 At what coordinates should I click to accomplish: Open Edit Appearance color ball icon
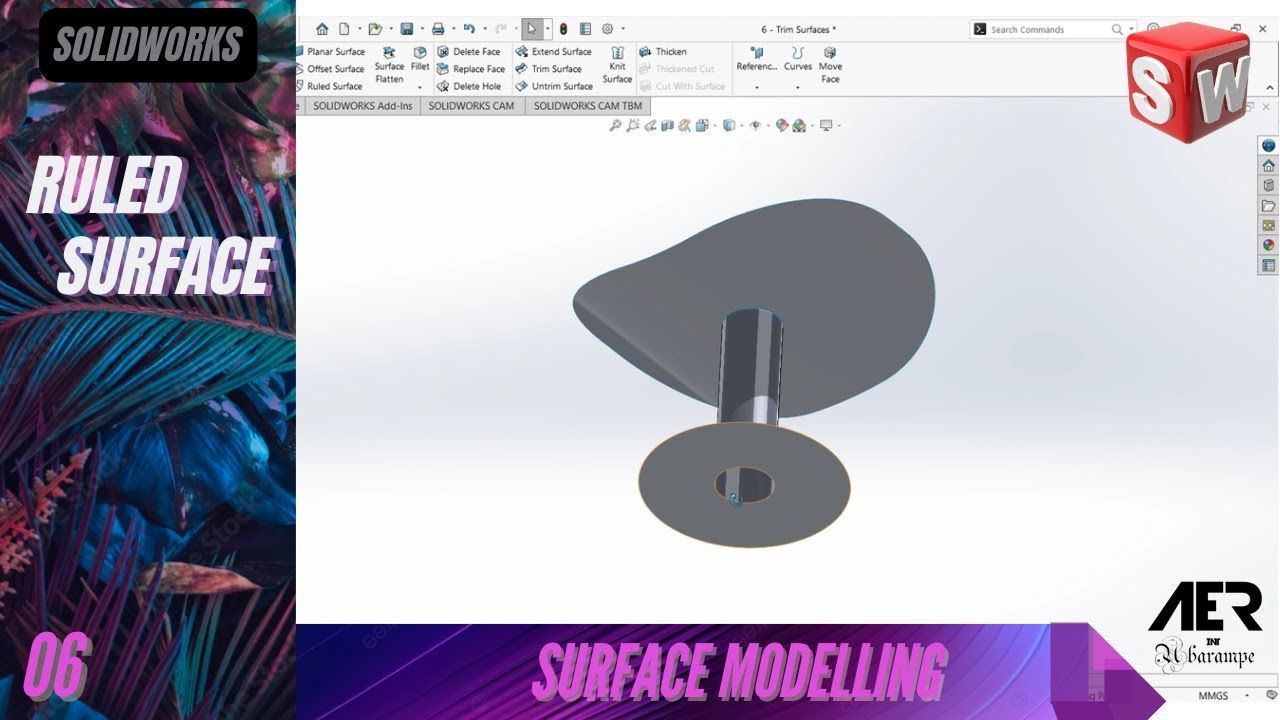(x=782, y=125)
